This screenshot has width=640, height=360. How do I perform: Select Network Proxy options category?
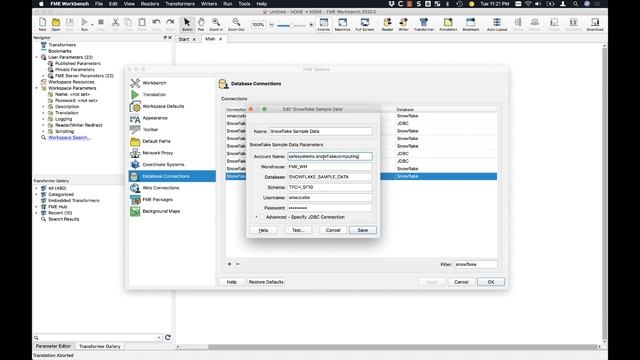(x=172, y=153)
